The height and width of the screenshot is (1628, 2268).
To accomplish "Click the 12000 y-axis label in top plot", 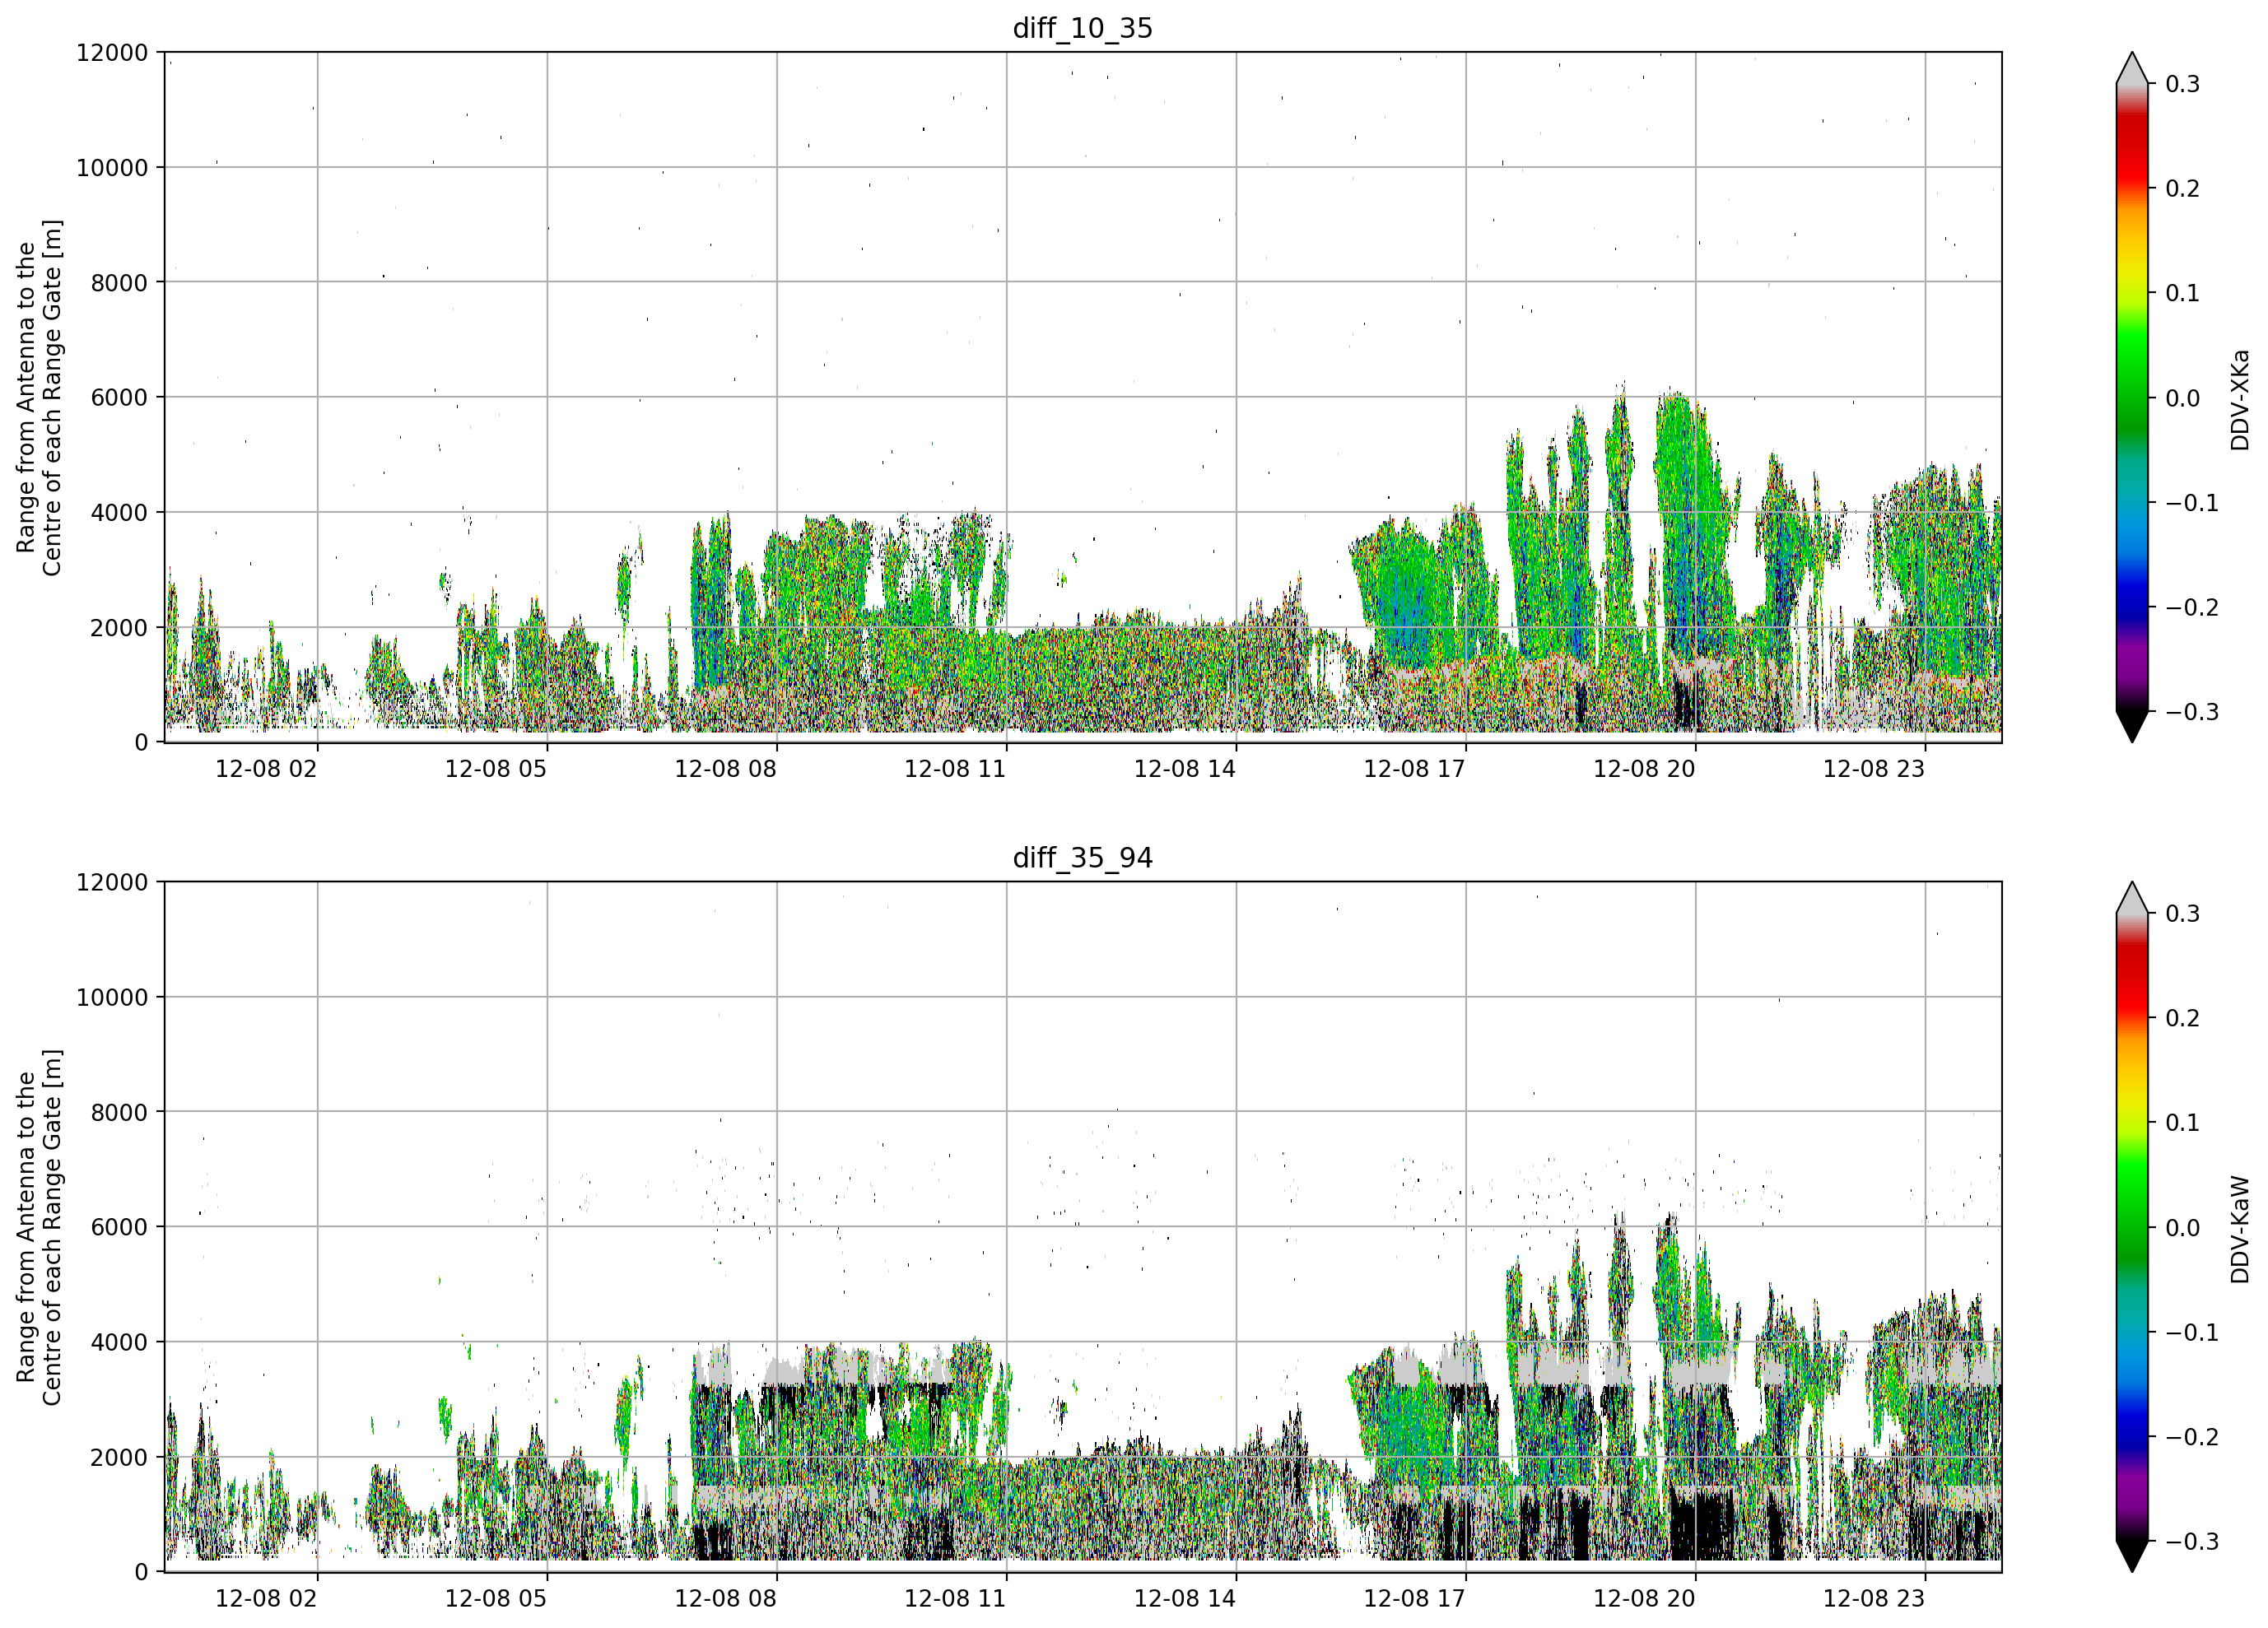I will pyautogui.click(x=112, y=53).
